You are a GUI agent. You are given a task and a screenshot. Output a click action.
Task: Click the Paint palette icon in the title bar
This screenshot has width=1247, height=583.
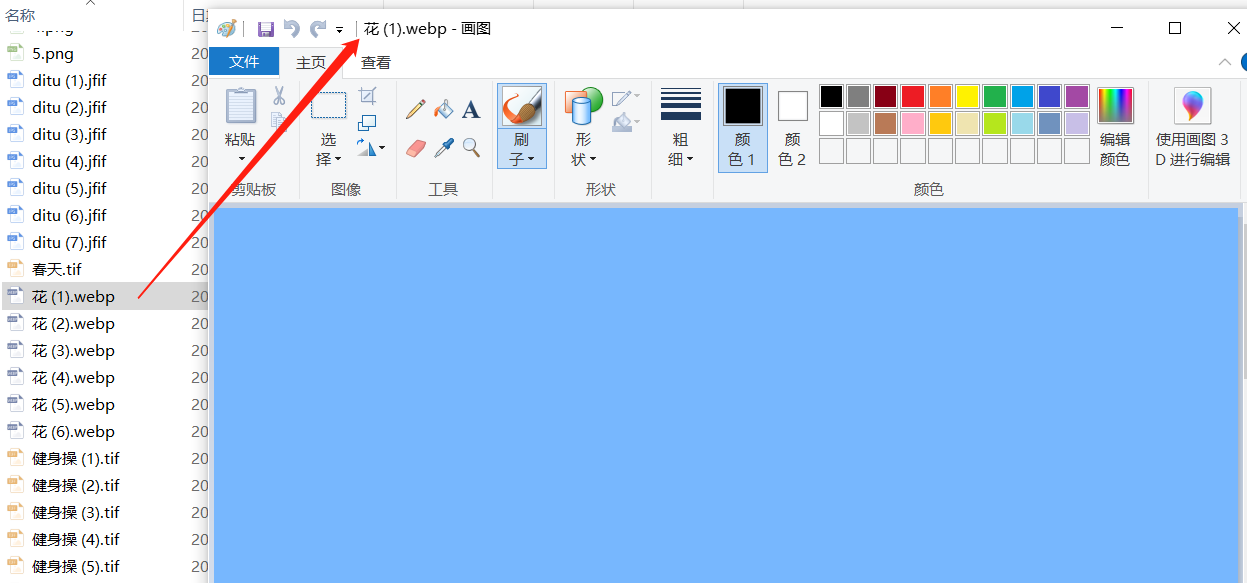(x=227, y=29)
